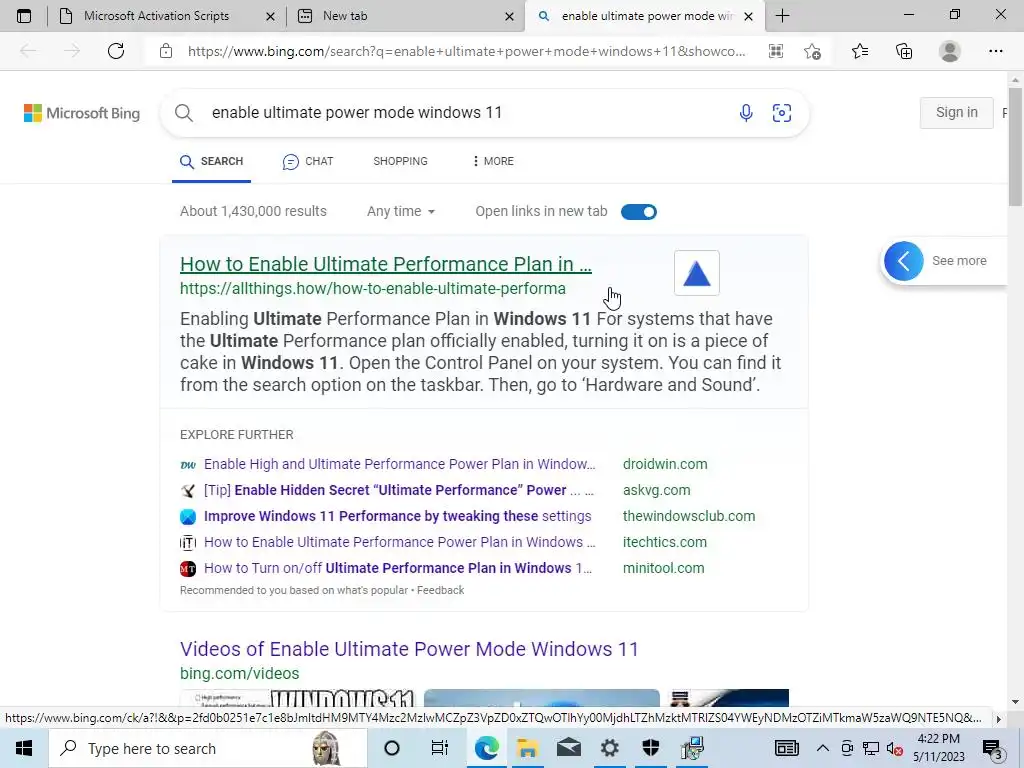1024x768 pixels.
Task: Expand the See more side panel arrow
Action: pos(904,261)
